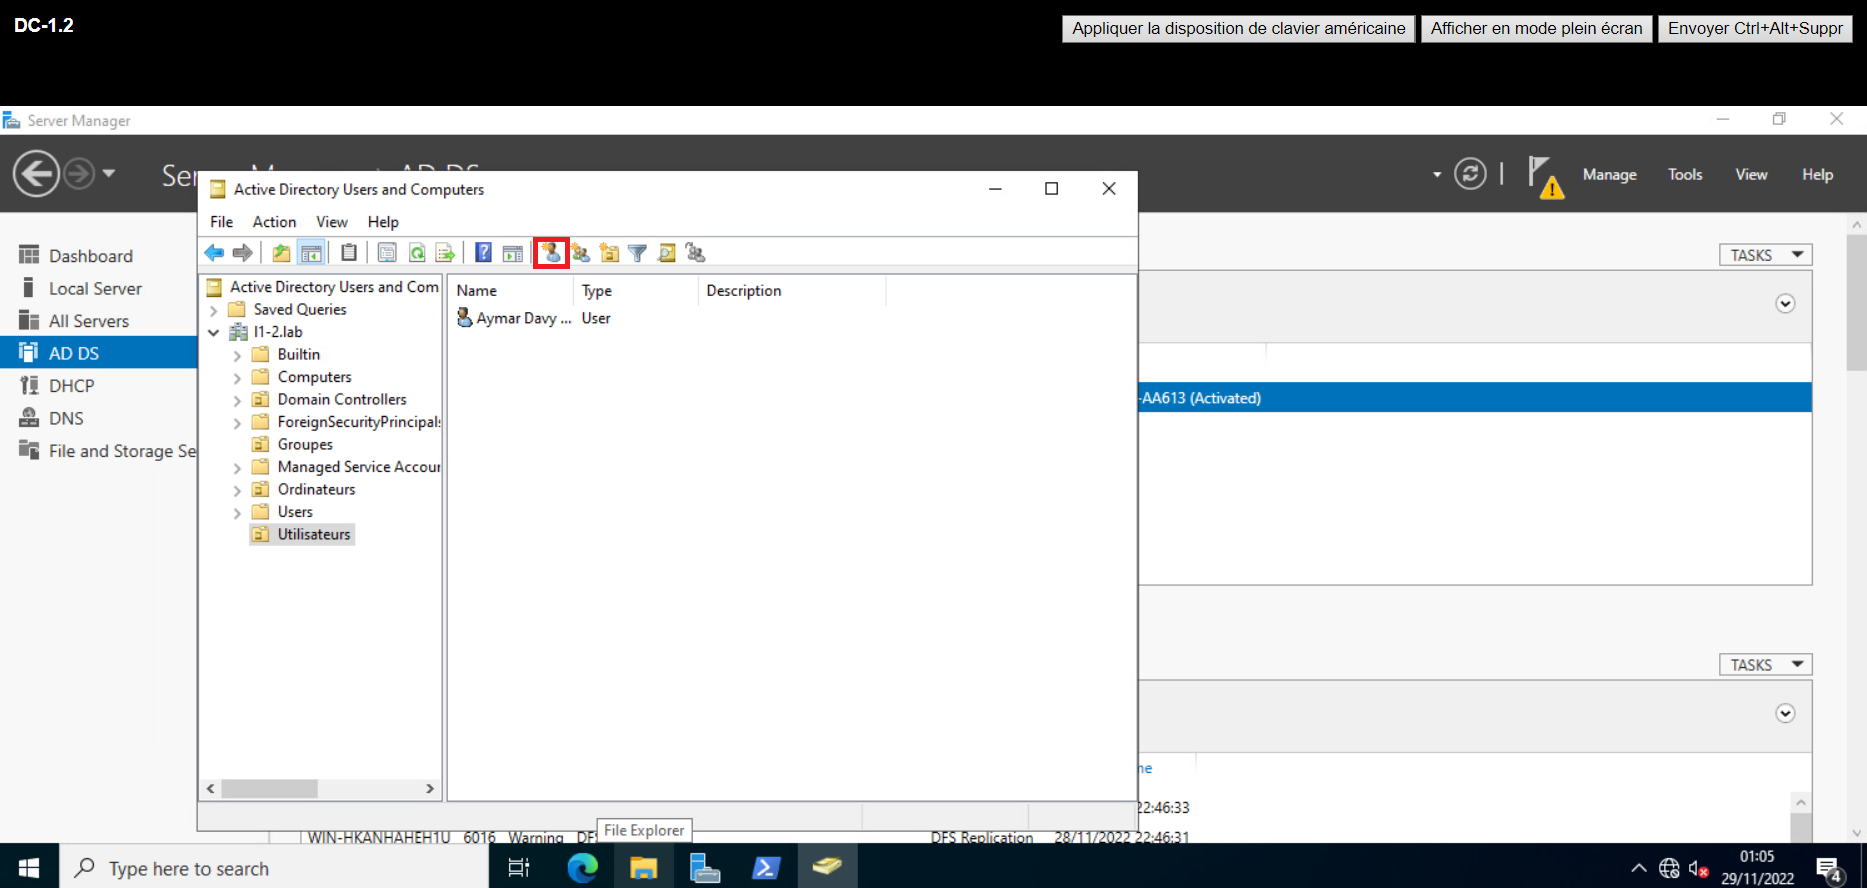Expand the Computers container
1867x888 pixels.
(237, 378)
